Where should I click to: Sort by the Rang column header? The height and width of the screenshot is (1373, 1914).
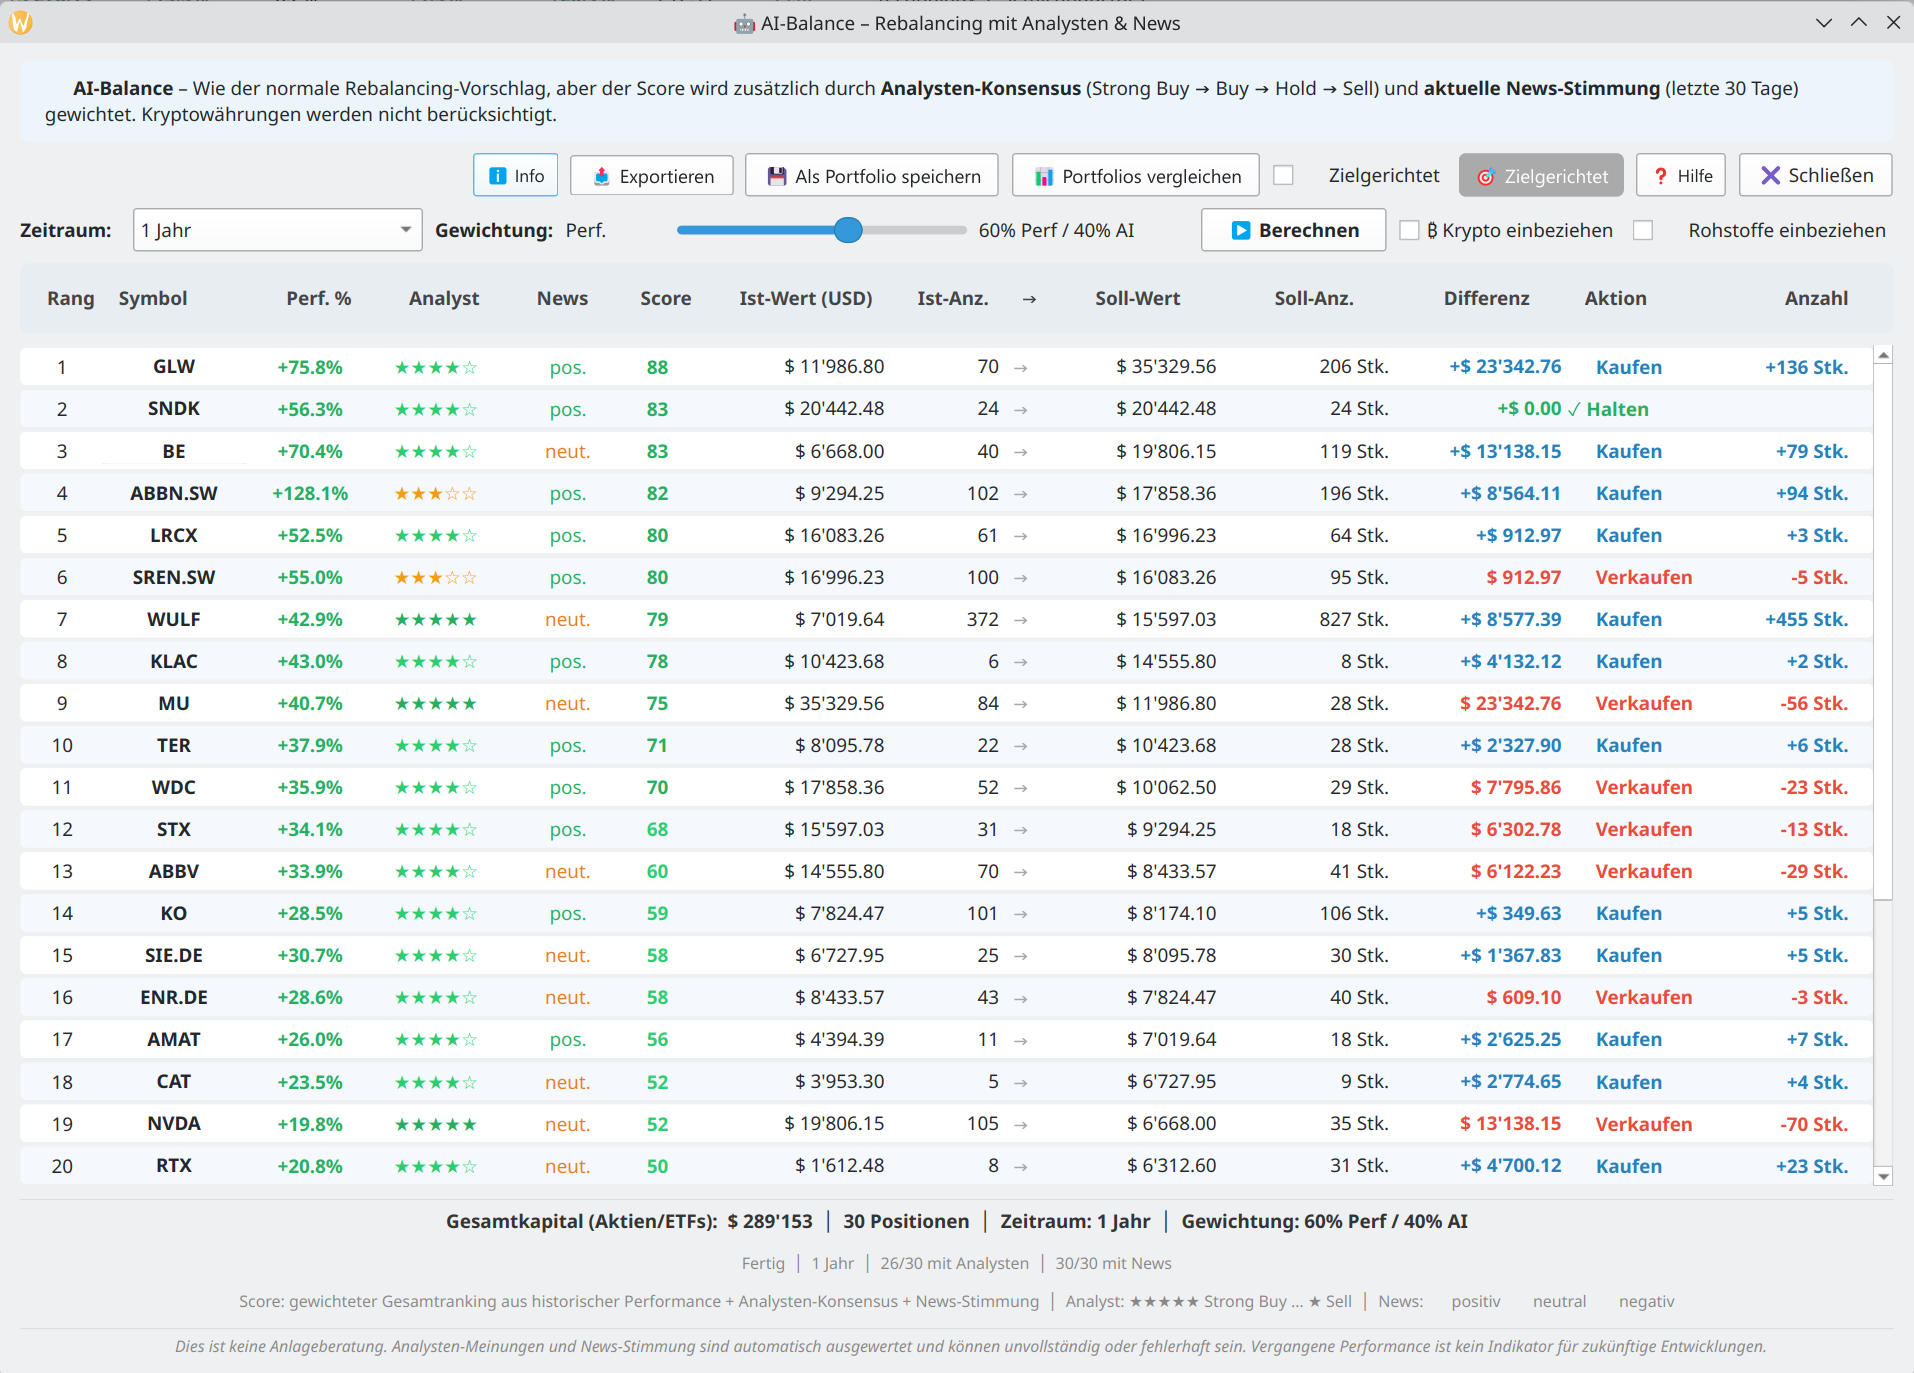(x=70, y=298)
